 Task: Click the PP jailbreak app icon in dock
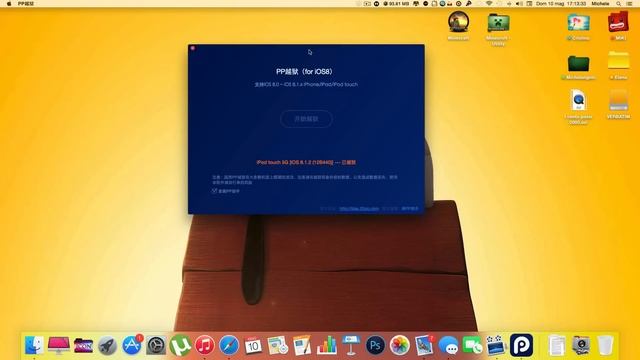(x=521, y=345)
